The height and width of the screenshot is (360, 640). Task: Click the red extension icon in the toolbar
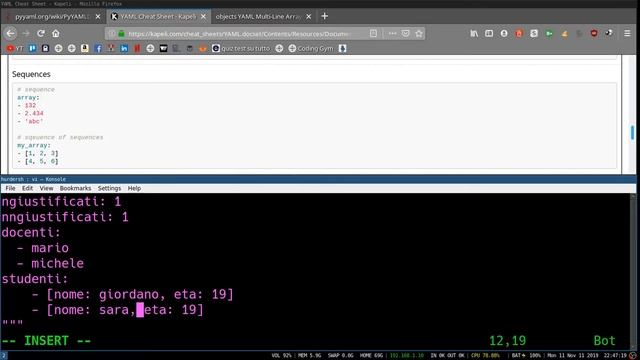[x=519, y=33]
